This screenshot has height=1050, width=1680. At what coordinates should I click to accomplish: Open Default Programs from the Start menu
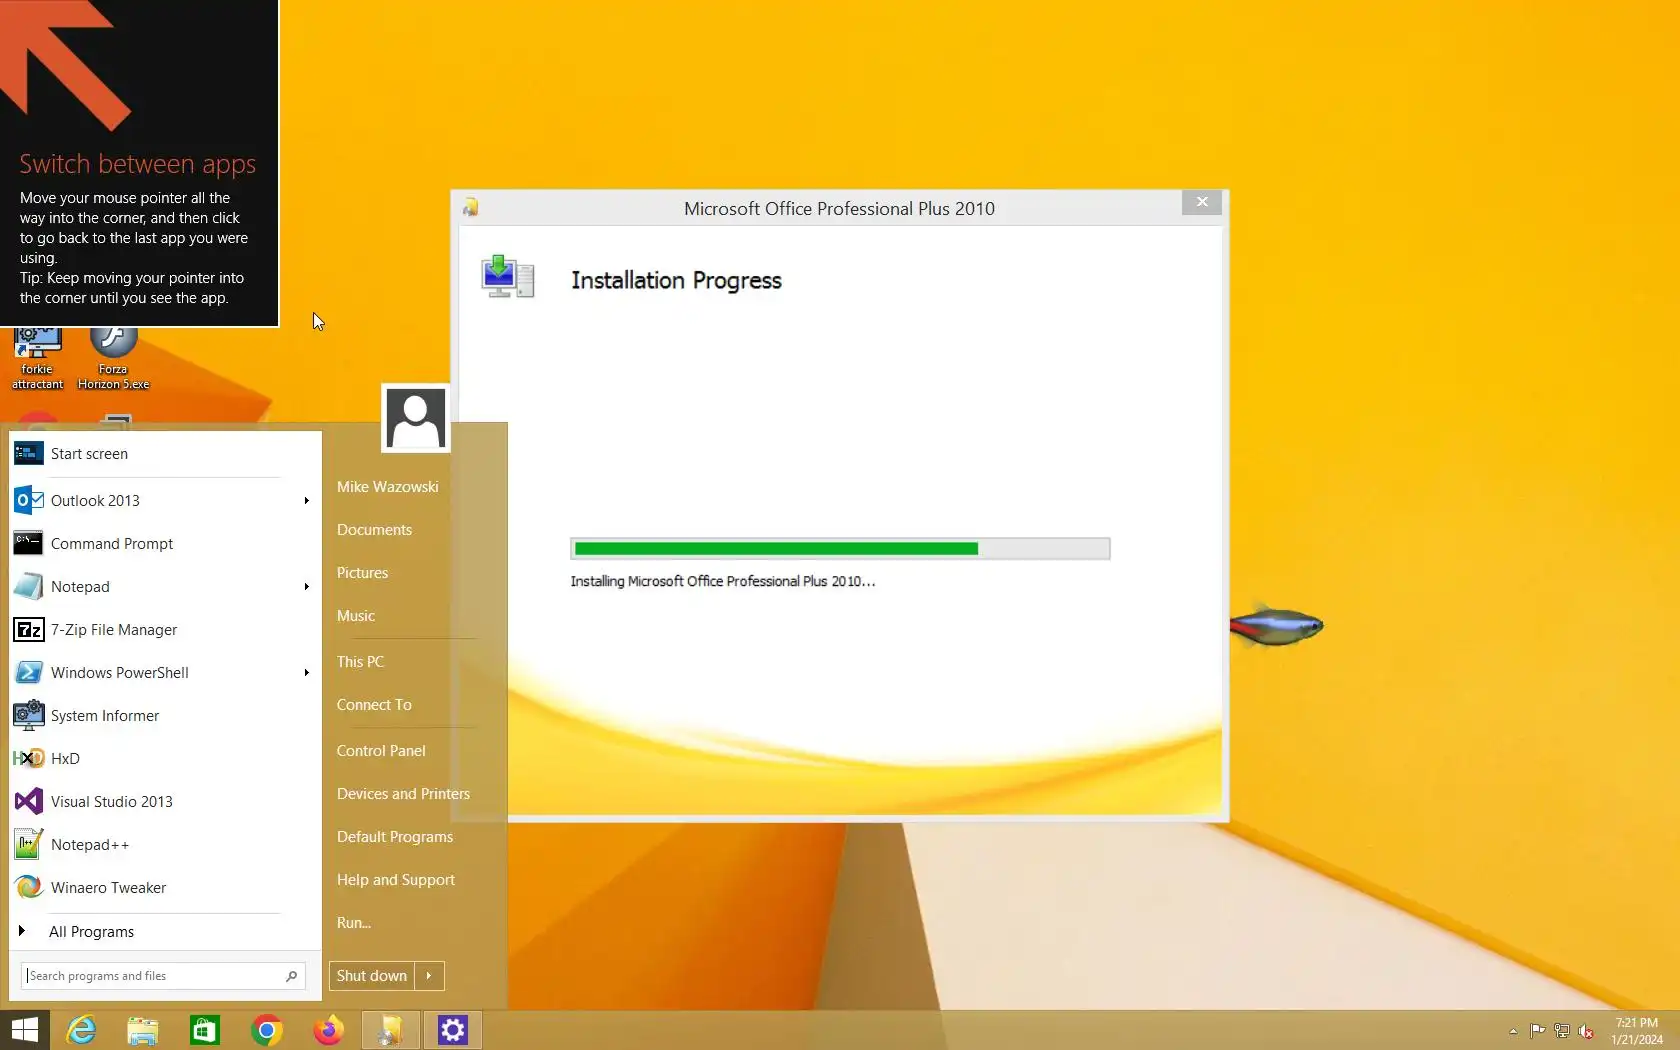pyautogui.click(x=395, y=837)
